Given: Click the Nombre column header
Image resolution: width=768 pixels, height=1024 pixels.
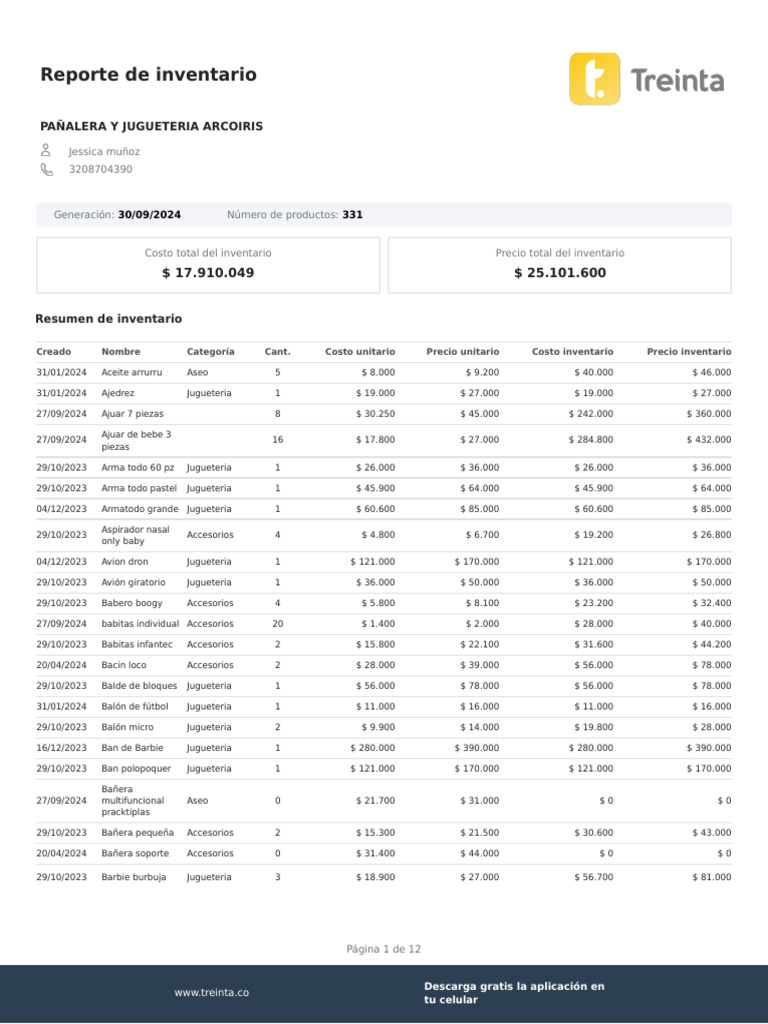Looking at the screenshot, I should pyautogui.click(x=121, y=352).
